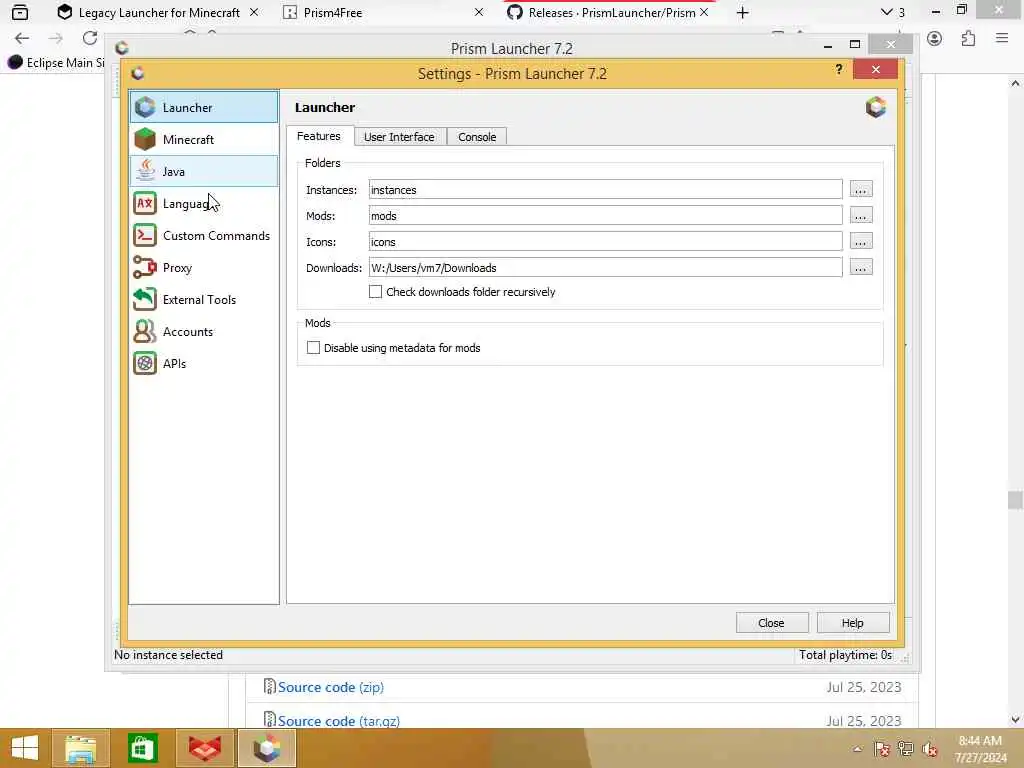Click the muted volume tray icon
Viewport: 1024px width, 768px height.
(x=929, y=749)
